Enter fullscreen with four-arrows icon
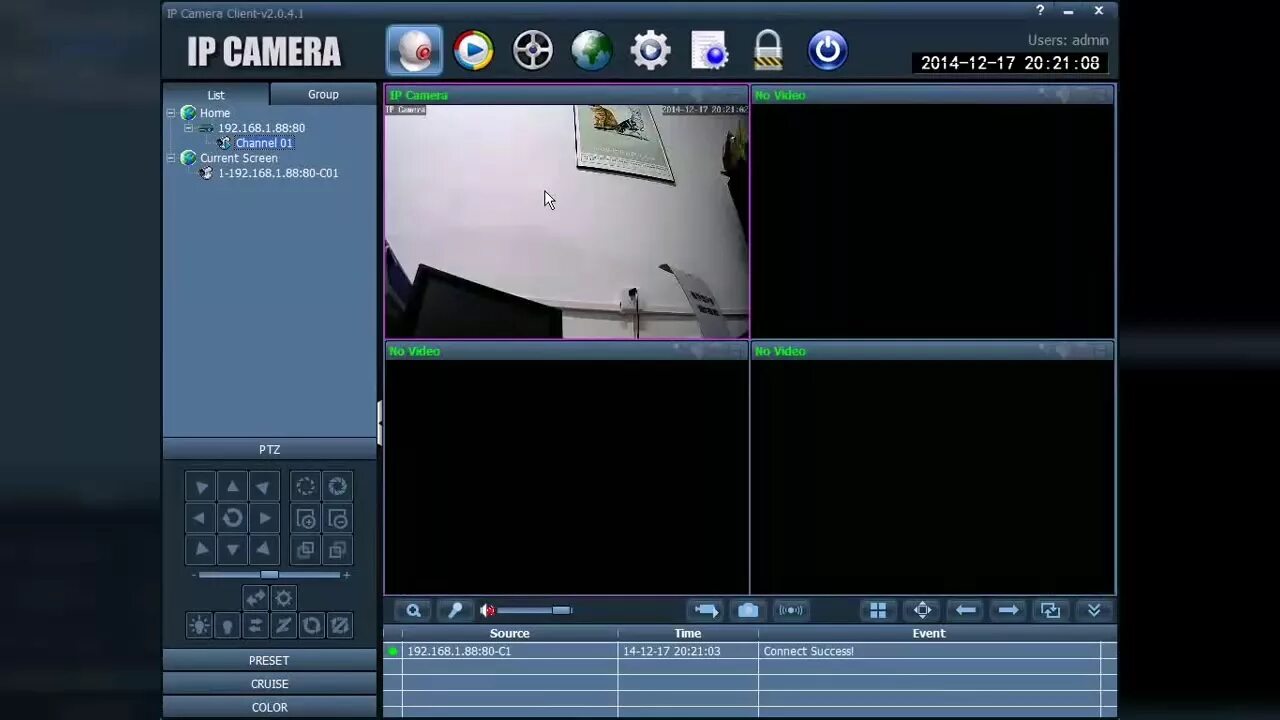Image resolution: width=1280 pixels, height=720 pixels. (x=922, y=610)
